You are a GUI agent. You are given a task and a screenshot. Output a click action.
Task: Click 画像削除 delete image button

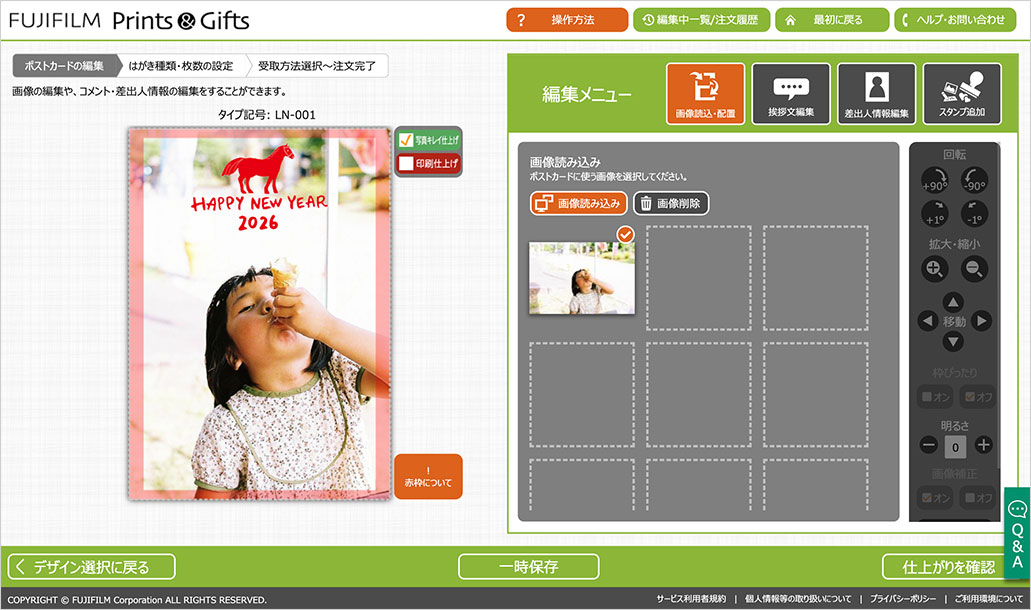pyautogui.click(x=671, y=203)
